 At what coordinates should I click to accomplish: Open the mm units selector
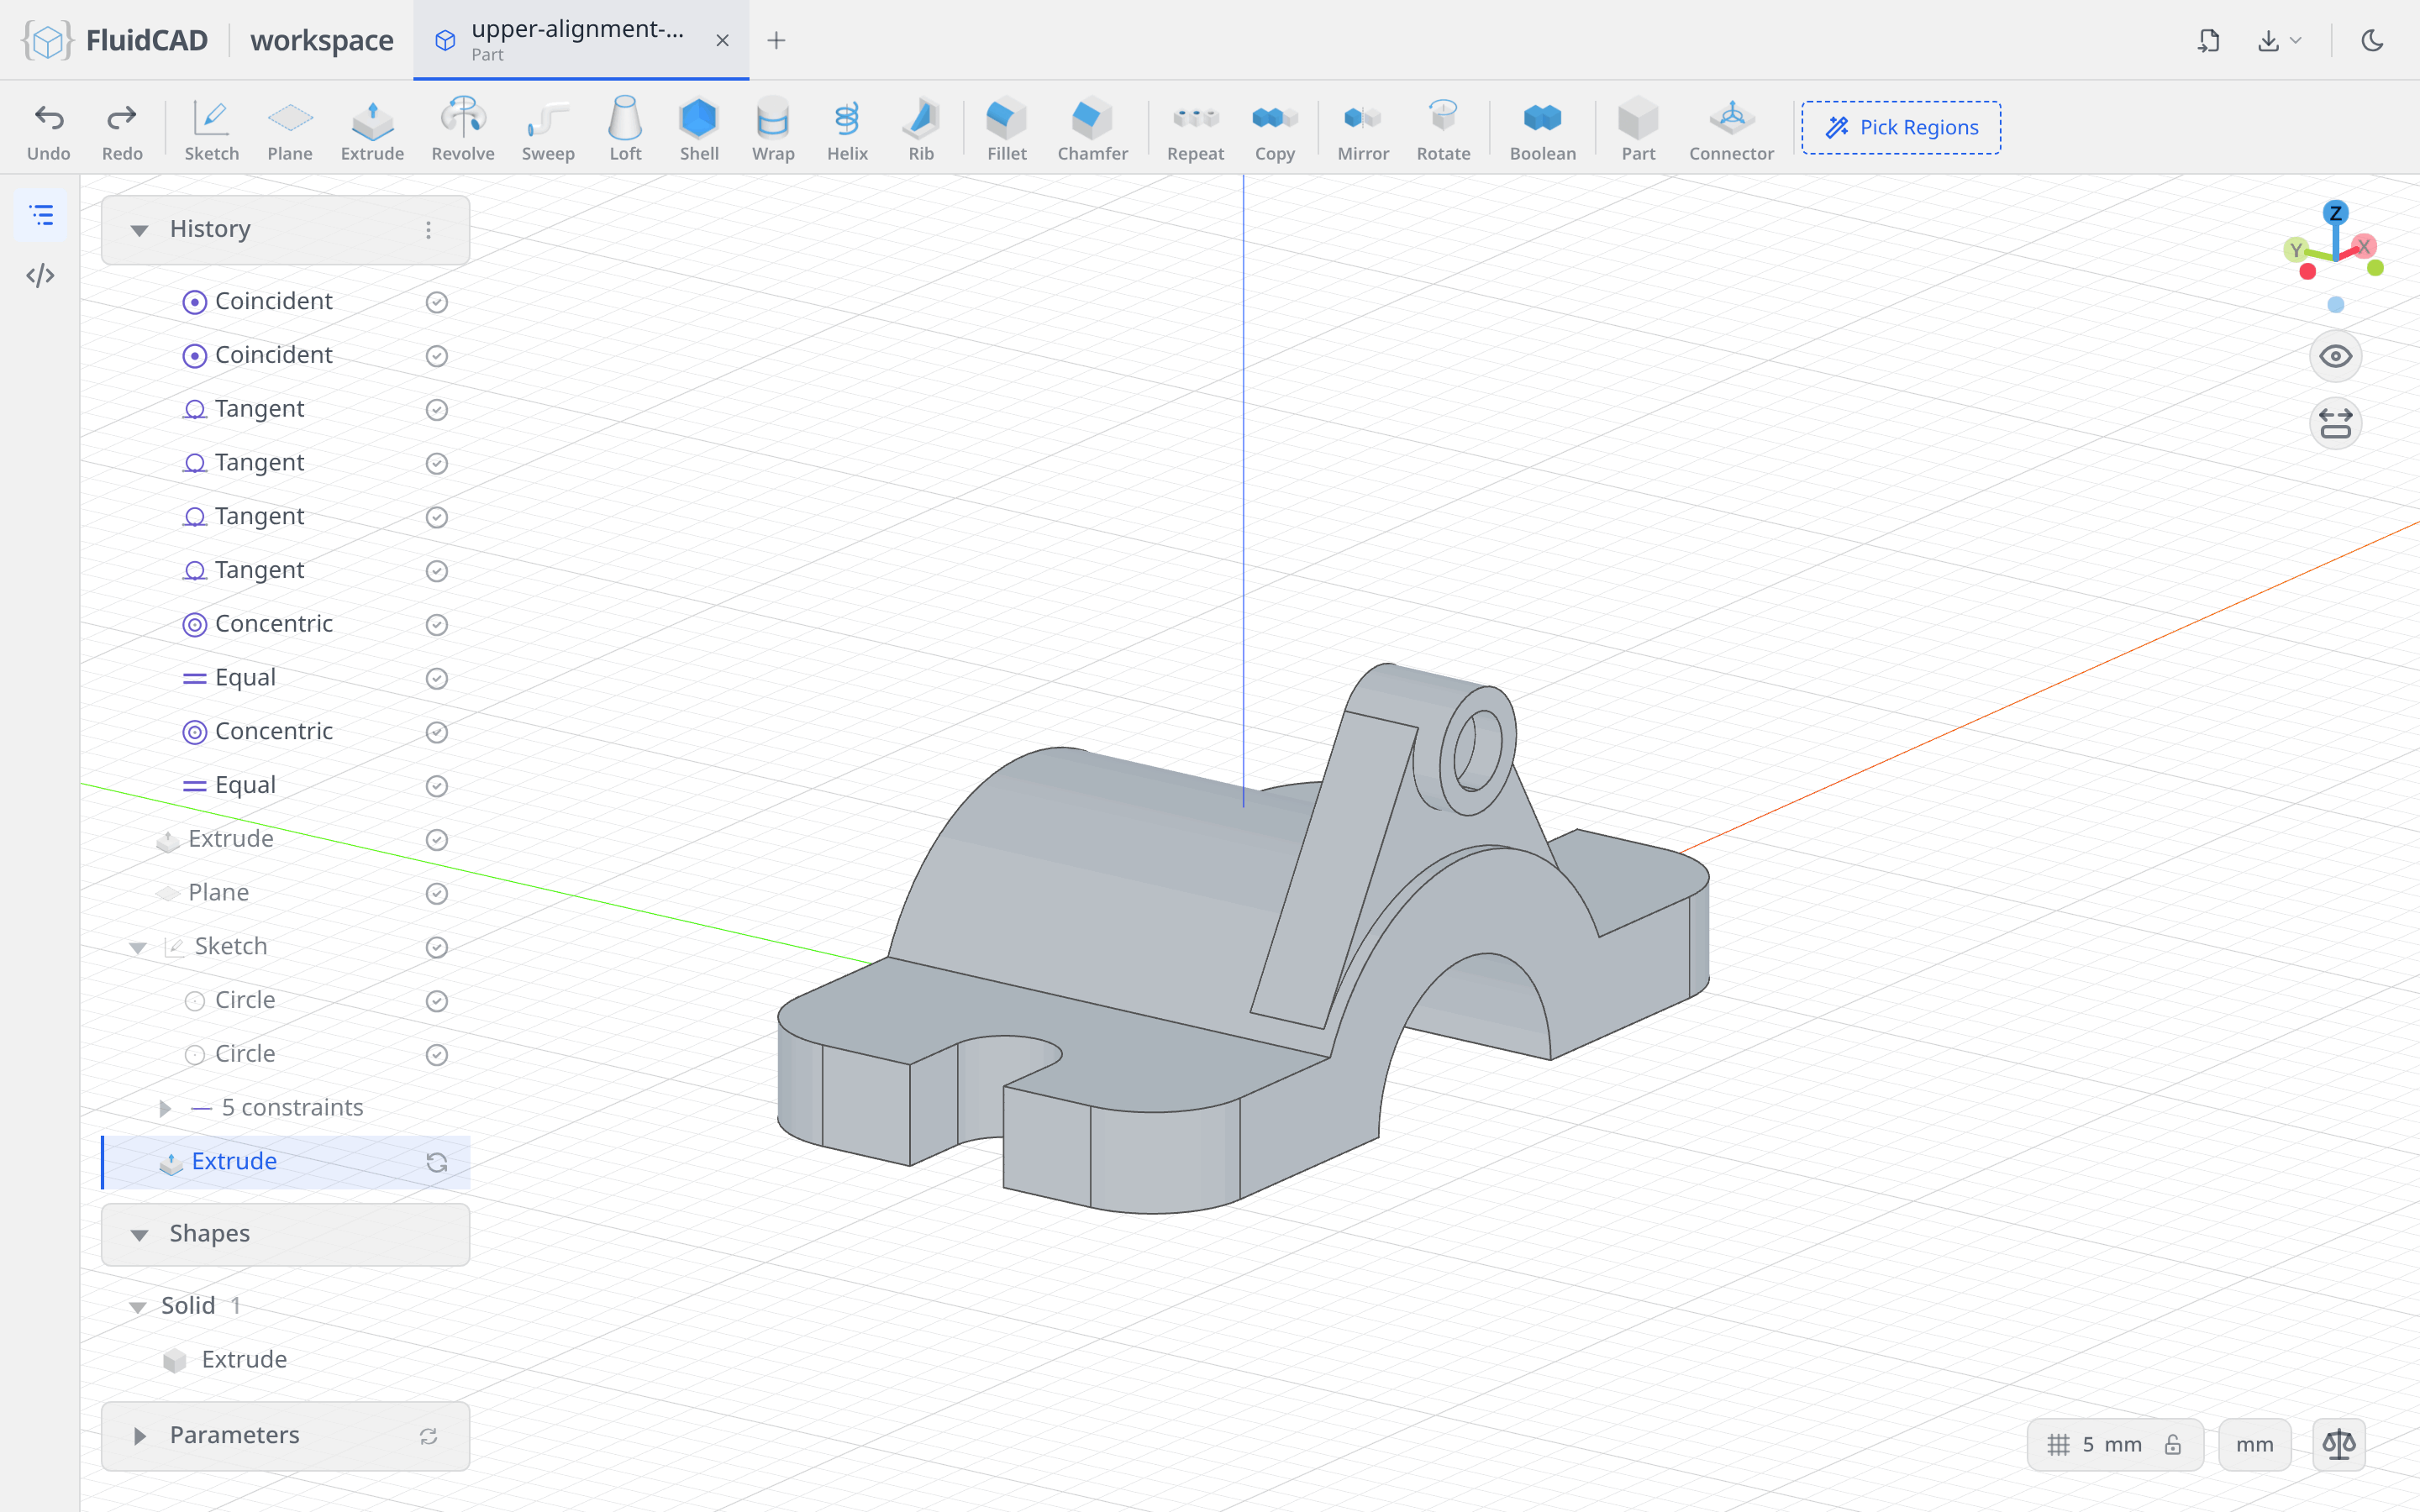coord(2254,1444)
